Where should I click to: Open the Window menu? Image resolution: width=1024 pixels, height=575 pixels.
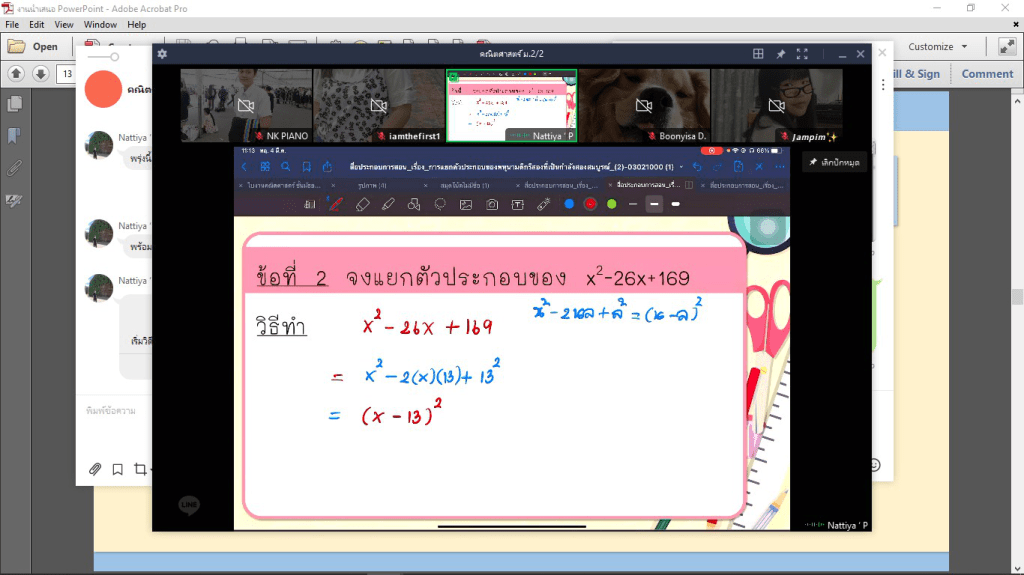(x=100, y=24)
